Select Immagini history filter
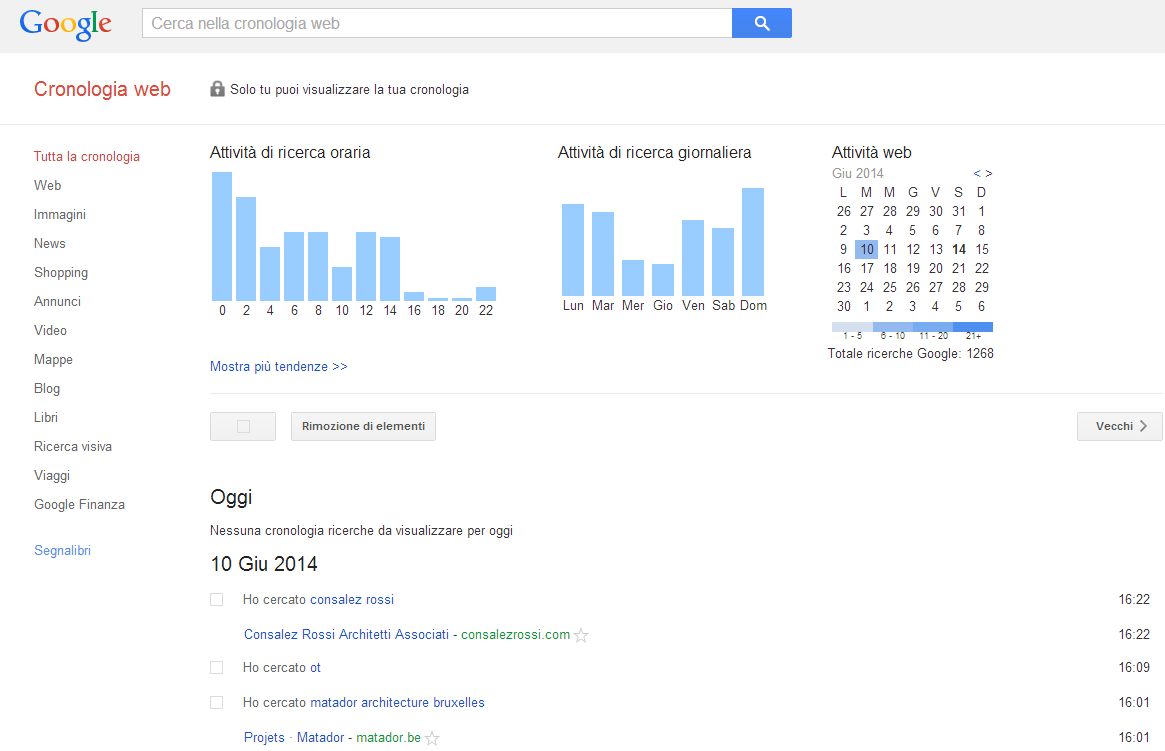 59,214
